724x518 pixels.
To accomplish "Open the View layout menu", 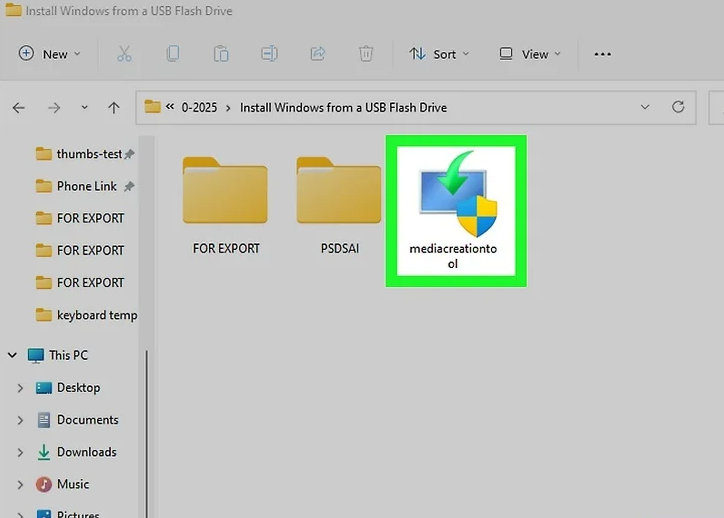I will click(530, 54).
